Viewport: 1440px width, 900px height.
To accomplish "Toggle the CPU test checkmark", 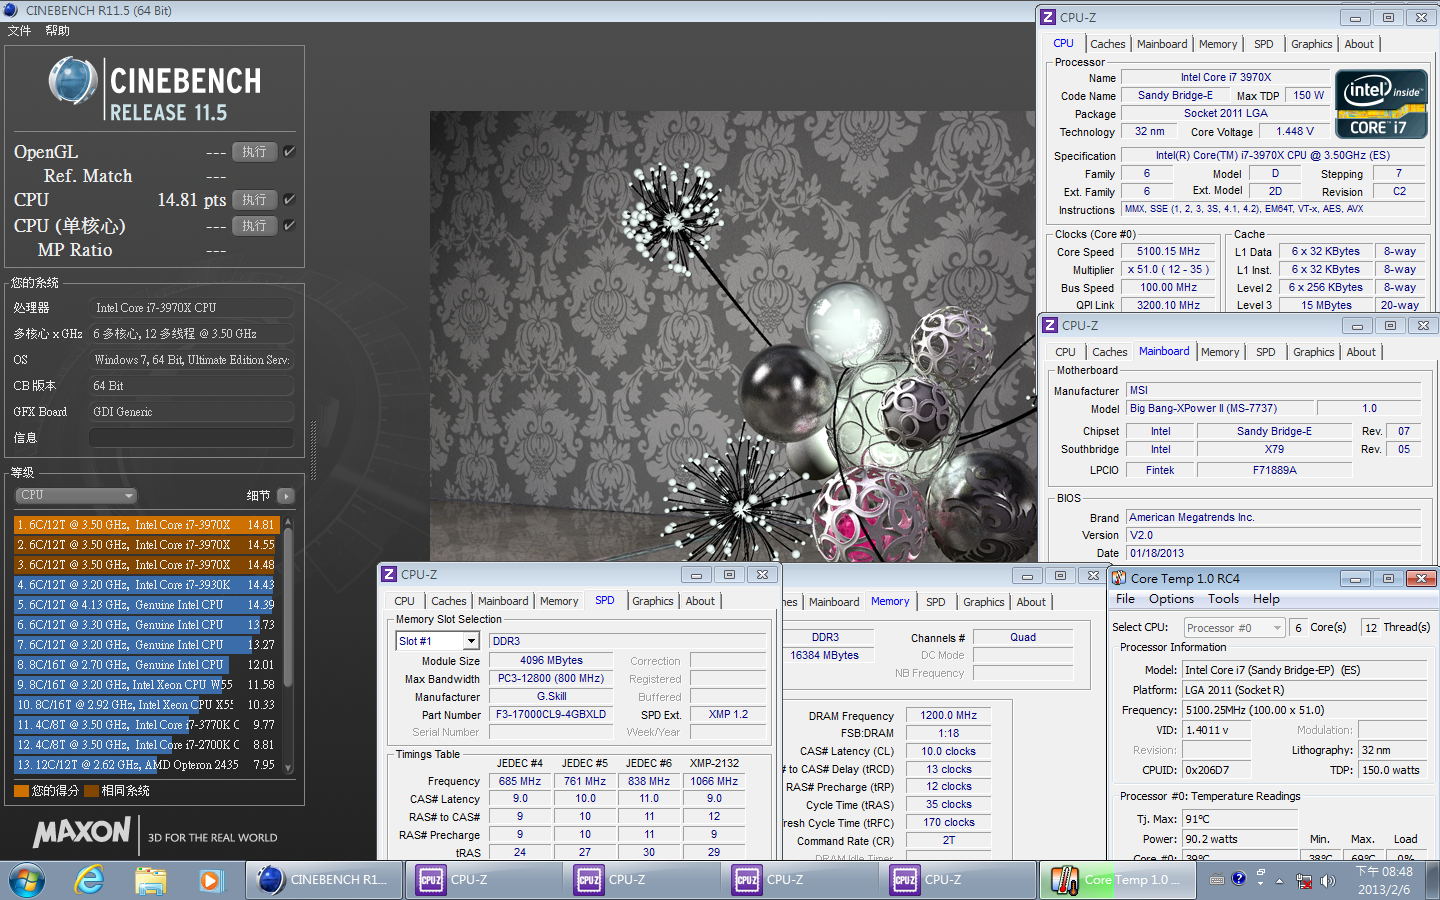I will pos(289,200).
